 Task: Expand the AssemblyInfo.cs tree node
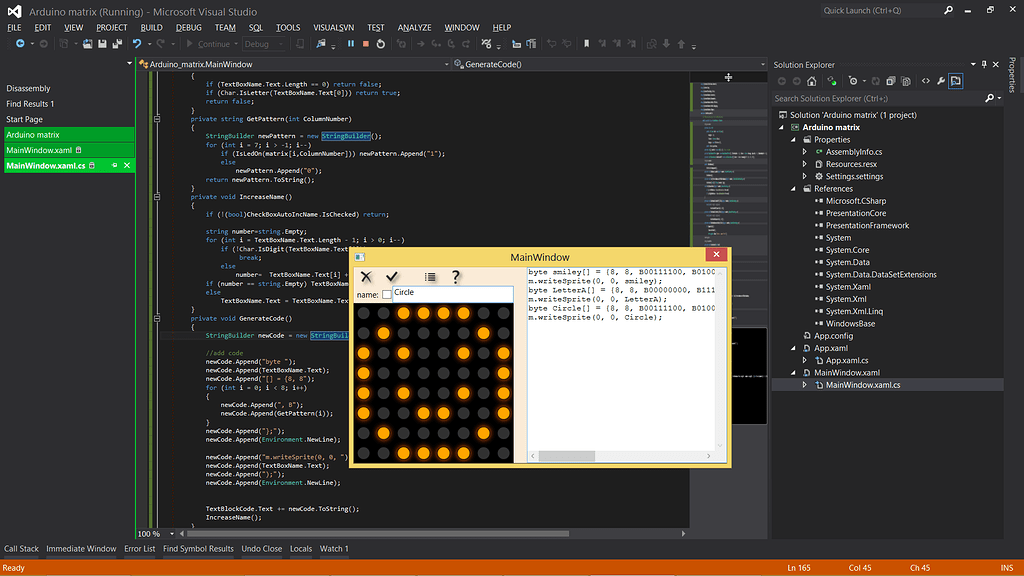(x=805, y=152)
